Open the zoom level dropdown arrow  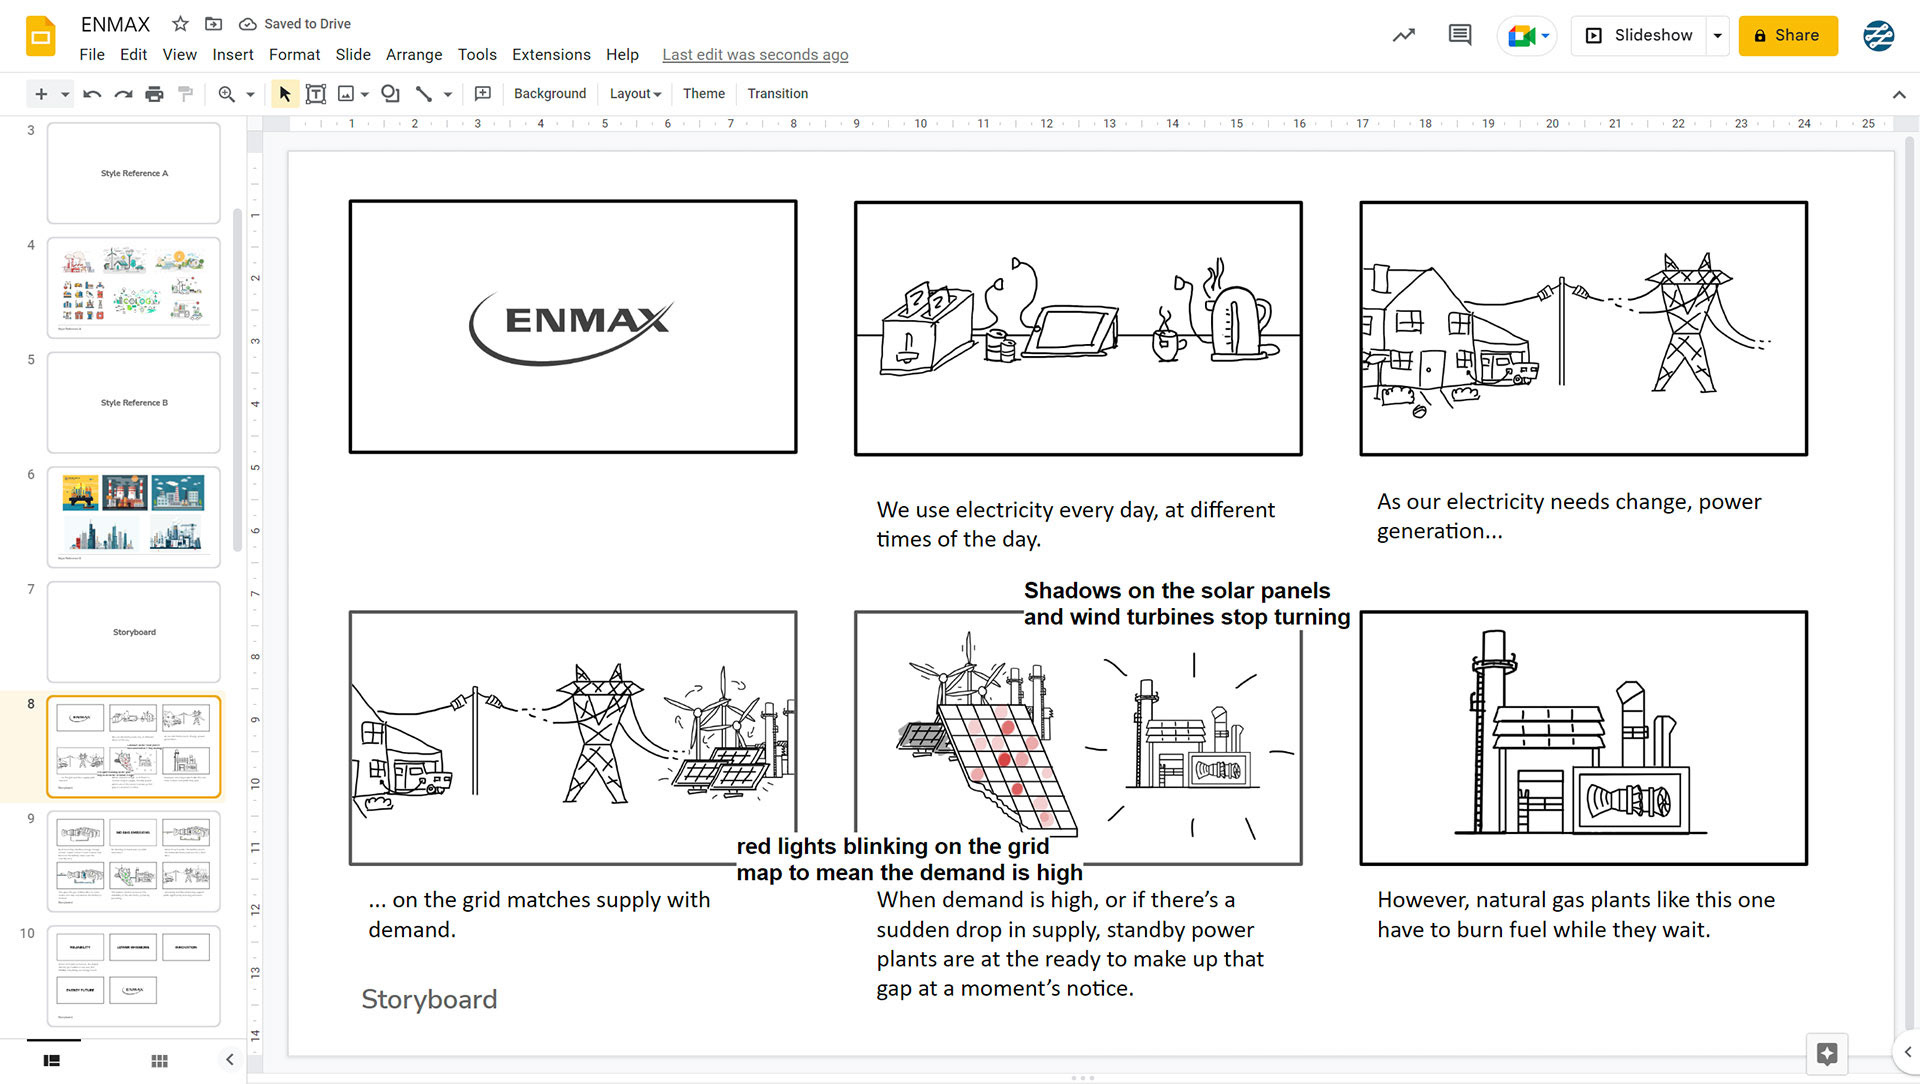[250, 94]
